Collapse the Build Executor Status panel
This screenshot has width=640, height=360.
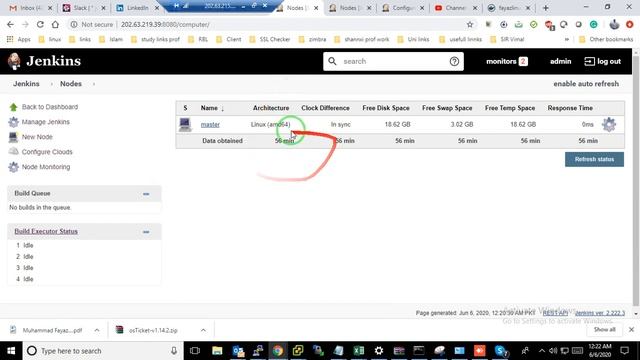click(146, 232)
